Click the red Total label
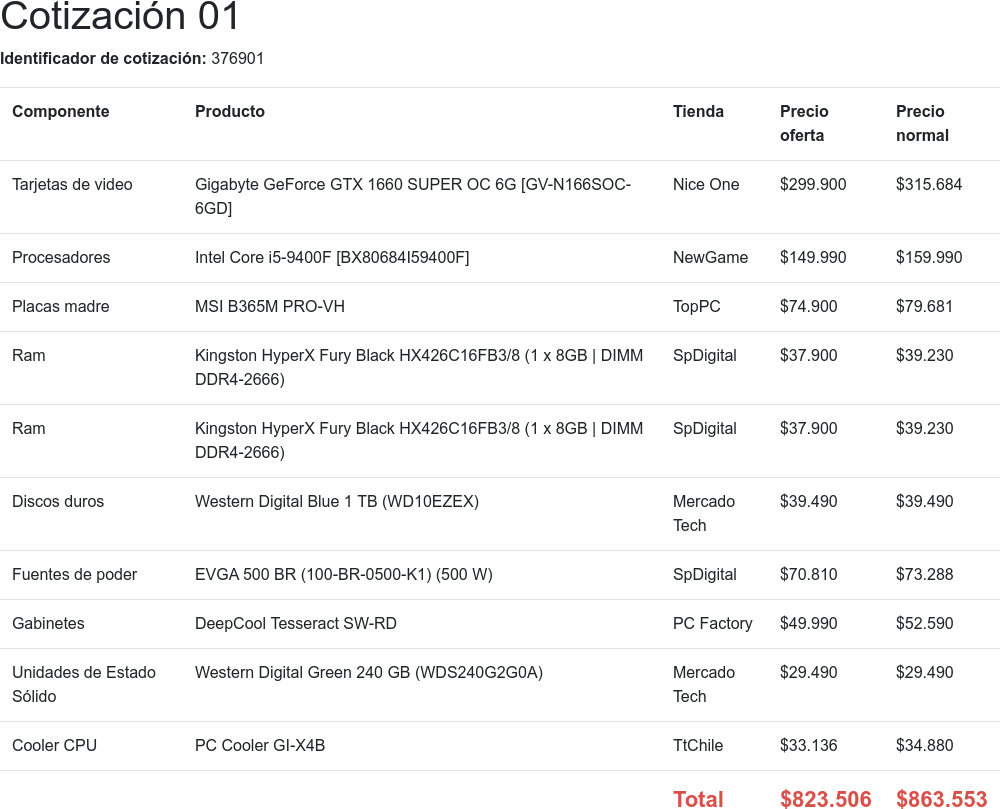The height and width of the screenshot is (809, 1000). 698,799
